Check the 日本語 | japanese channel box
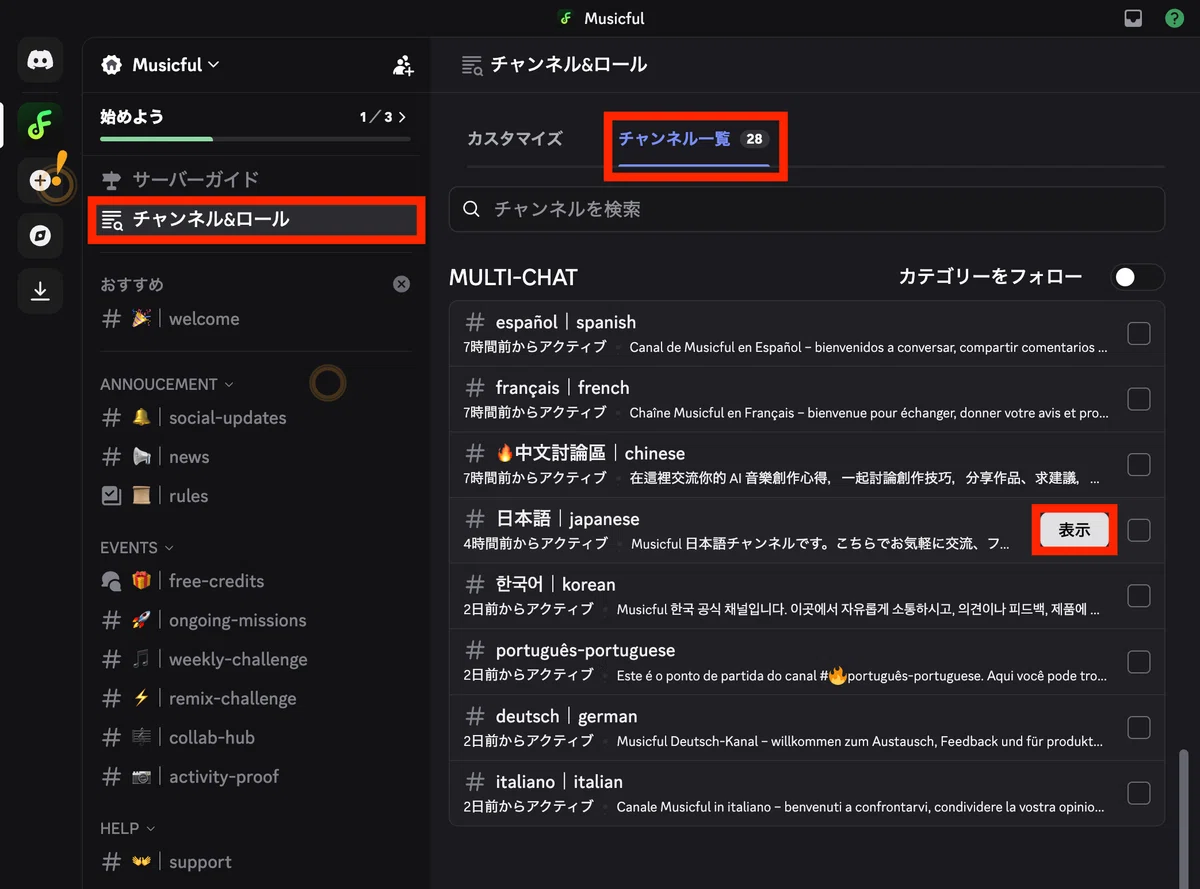 [1139, 530]
